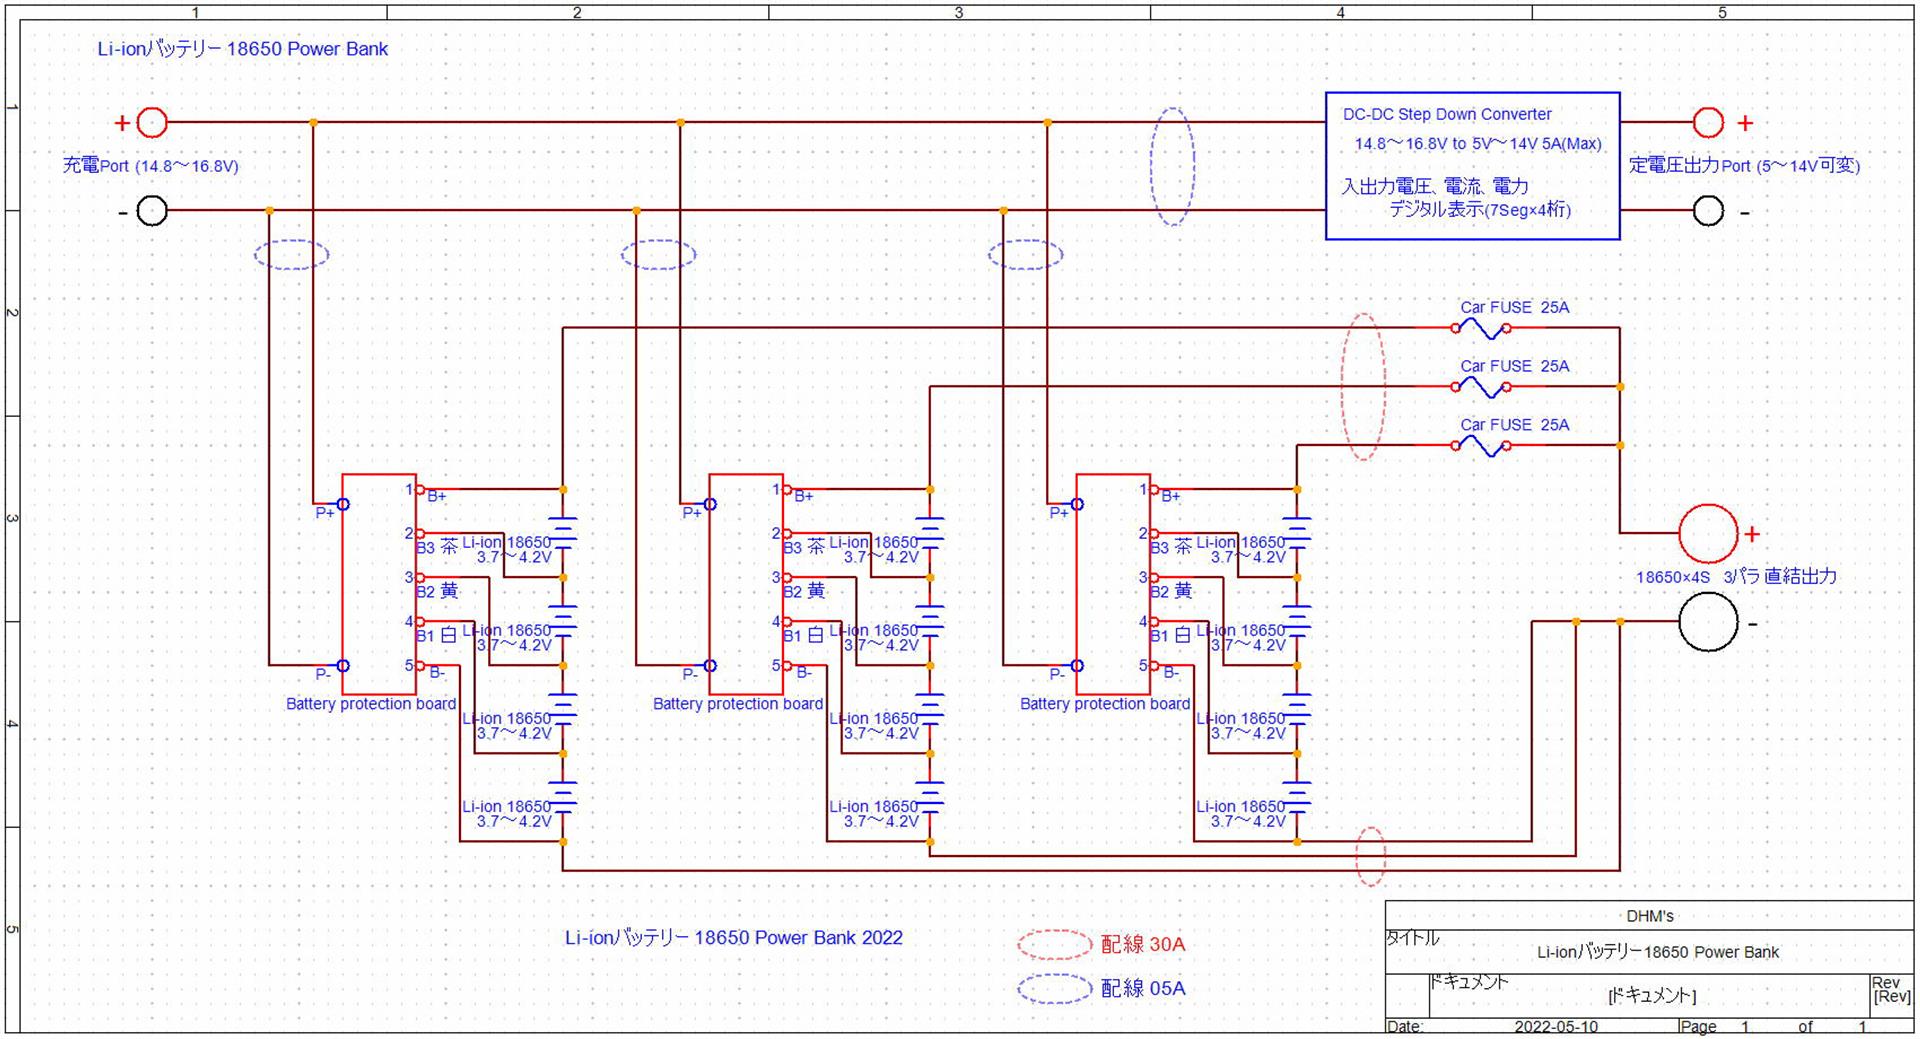1920x1039 pixels.
Task: Click the large red direct output plus terminal
Action: tap(1708, 533)
